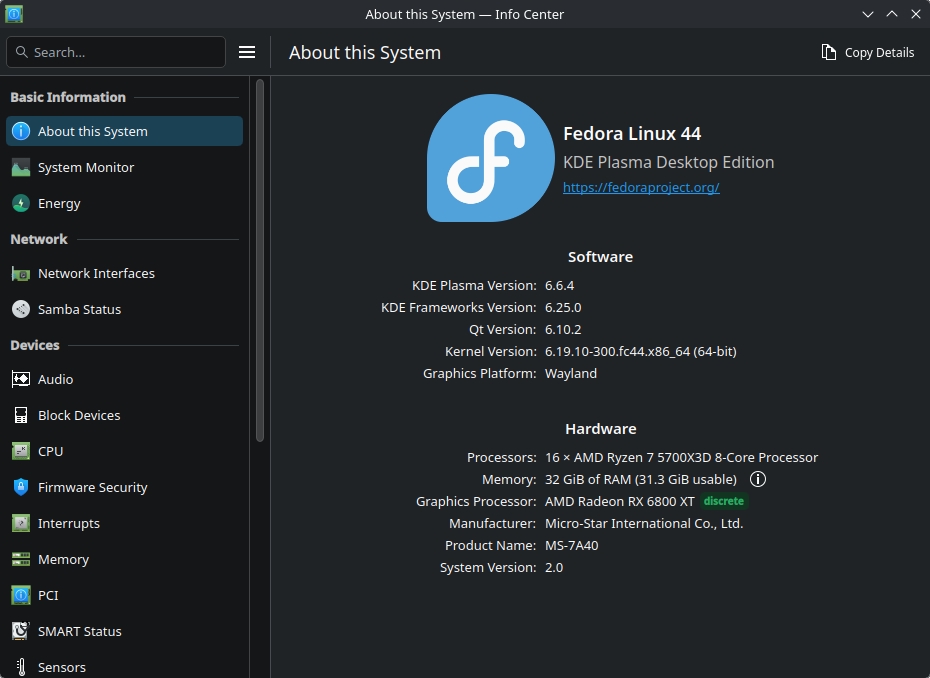Image resolution: width=930 pixels, height=678 pixels.
Task: Click the Copy Details button
Action: 868,52
